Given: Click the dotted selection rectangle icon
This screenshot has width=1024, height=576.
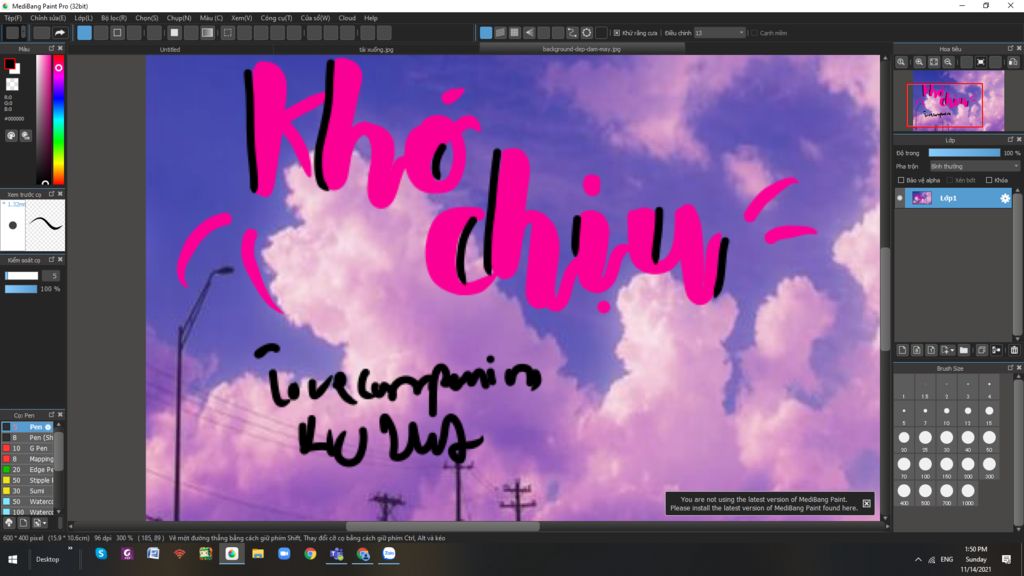Looking at the screenshot, I should click(228, 33).
